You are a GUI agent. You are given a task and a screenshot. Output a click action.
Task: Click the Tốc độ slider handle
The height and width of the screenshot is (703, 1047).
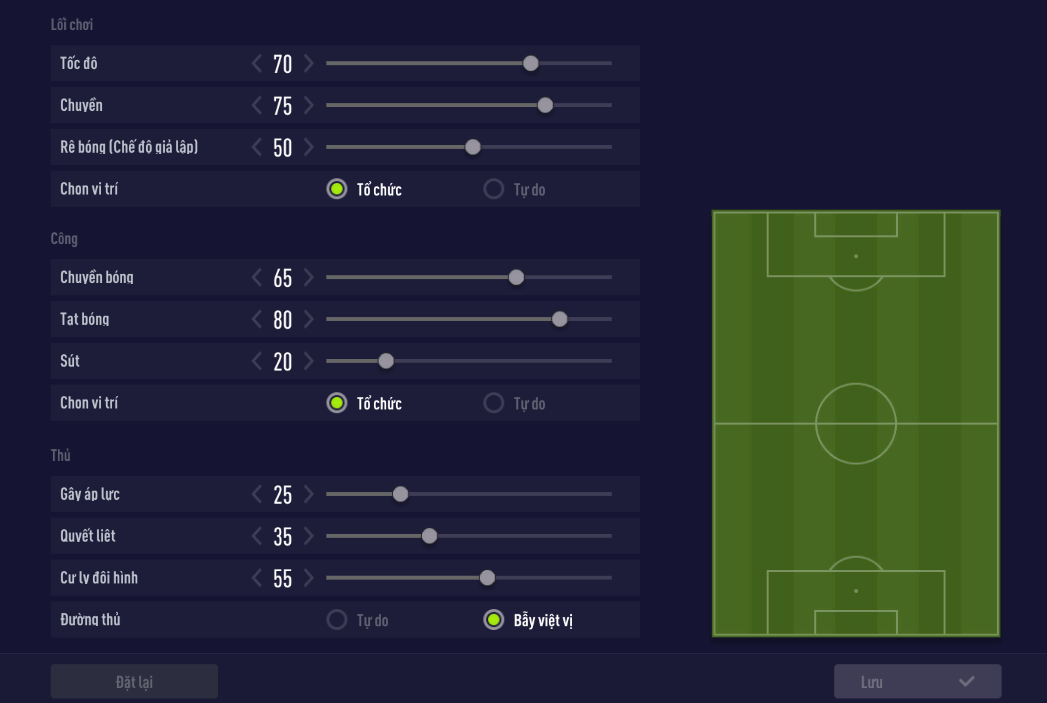[x=531, y=63]
